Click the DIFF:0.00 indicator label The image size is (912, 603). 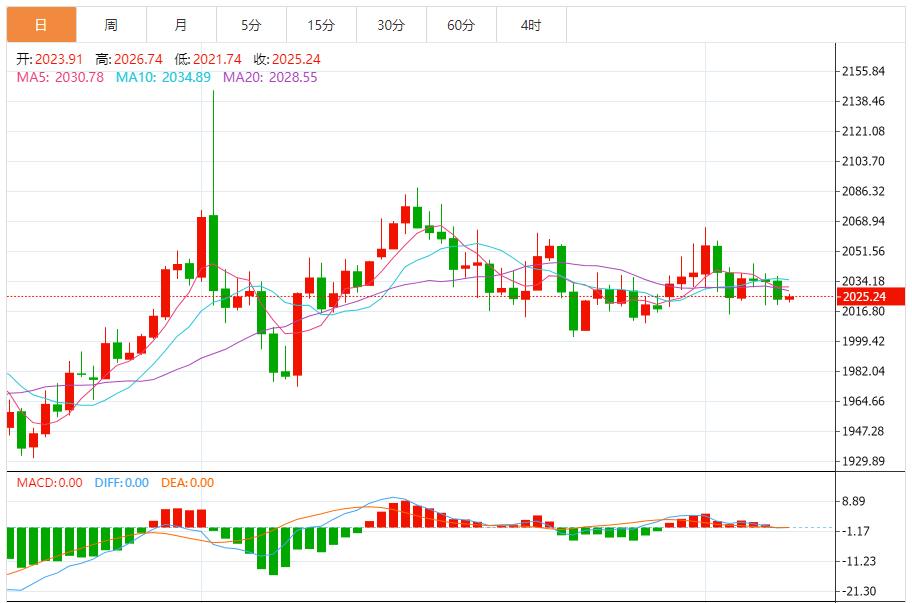point(122,483)
